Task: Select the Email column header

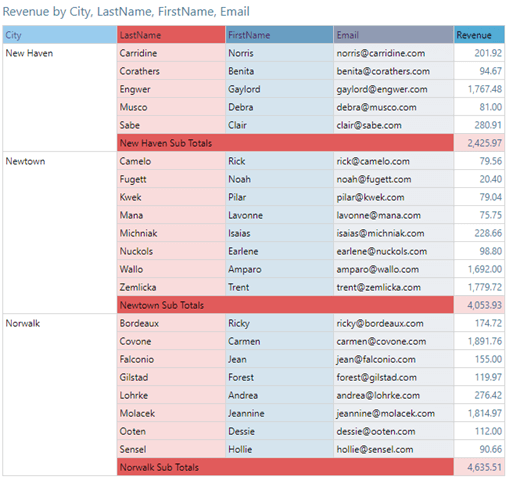Action: 394,35
